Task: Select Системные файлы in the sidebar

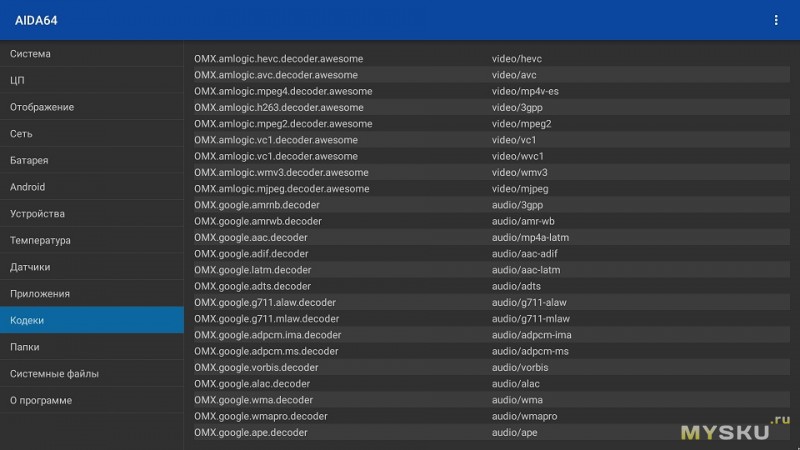Action: [x=92, y=373]
